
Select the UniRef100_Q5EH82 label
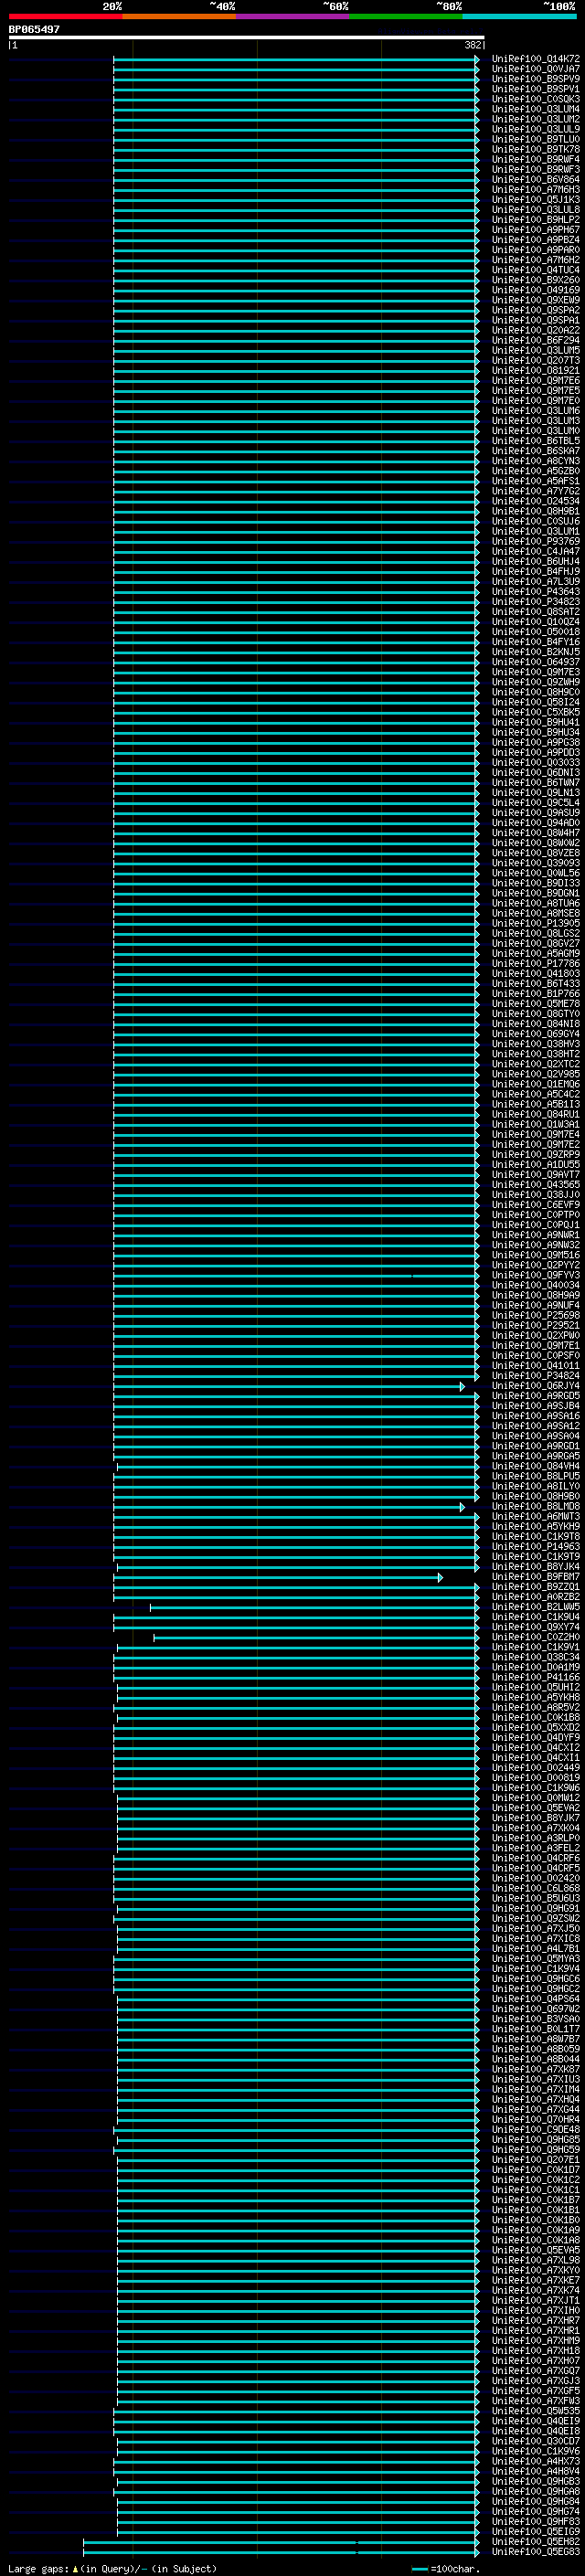pyautogui.click(x=536, y=2541)
